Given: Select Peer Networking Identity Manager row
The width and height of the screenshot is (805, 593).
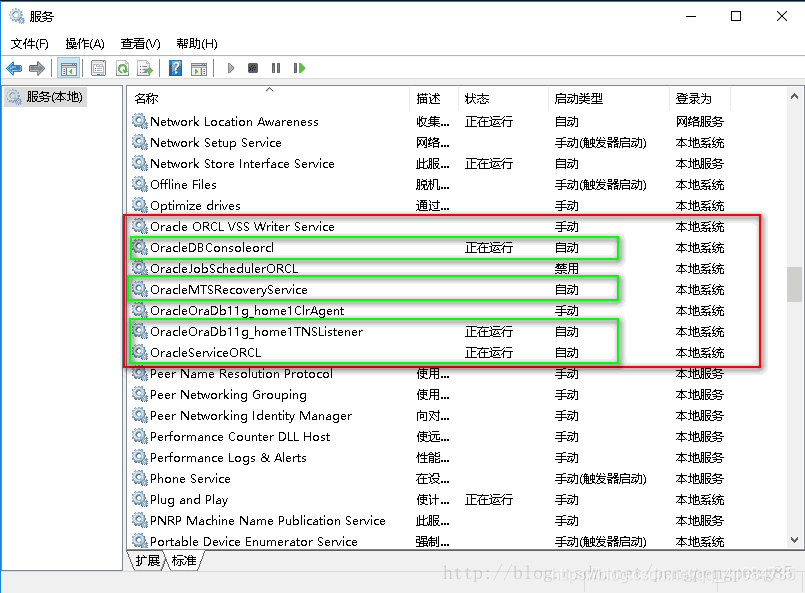Looking at the screenshot, I should click(x=429, y=416).
